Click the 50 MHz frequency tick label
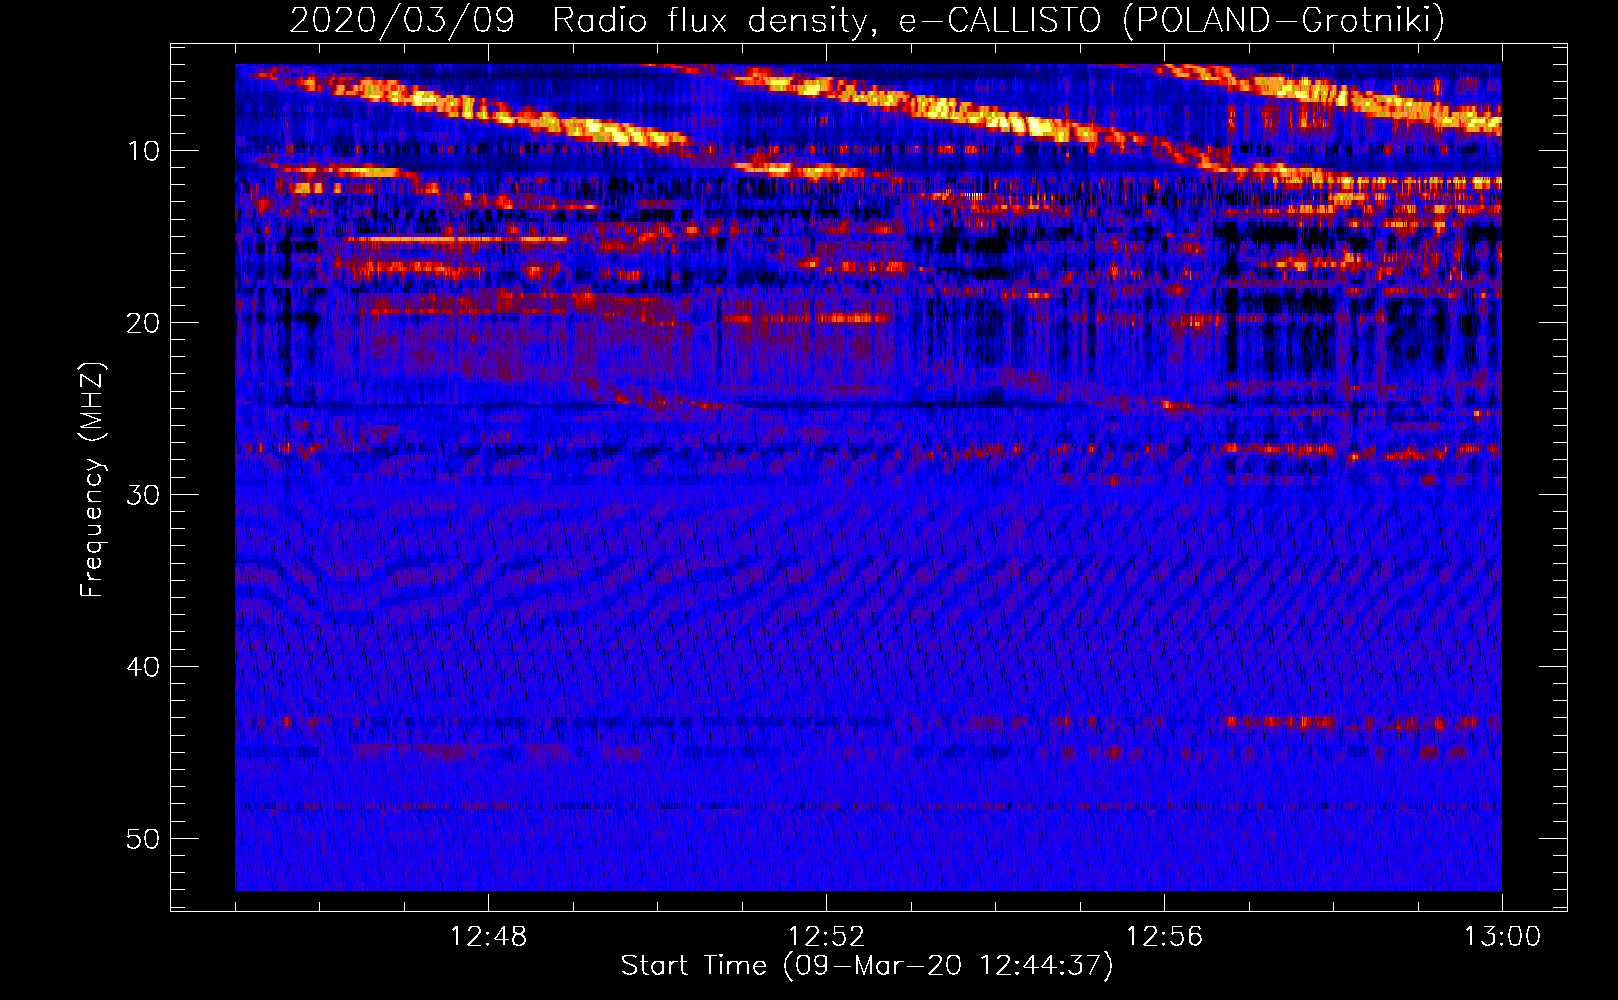The height and width of the screenshot is (1000, 1618). 143,839
